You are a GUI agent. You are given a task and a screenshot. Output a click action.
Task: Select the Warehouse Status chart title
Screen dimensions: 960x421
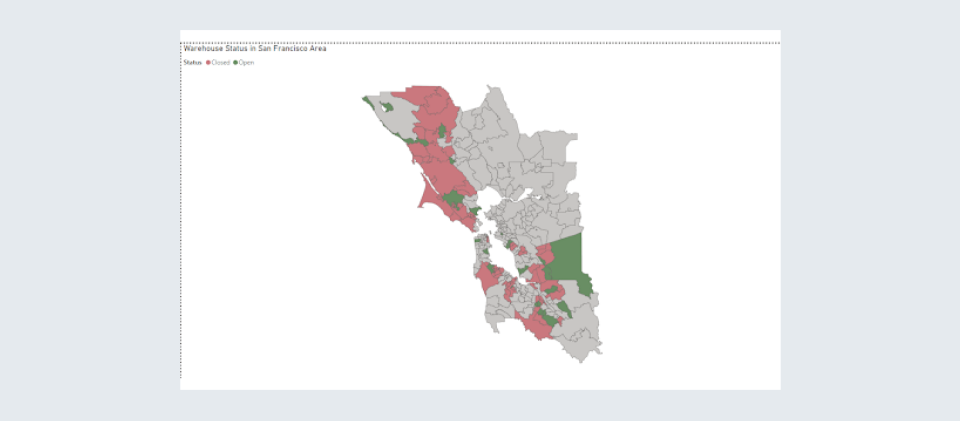tap(254, 48)
